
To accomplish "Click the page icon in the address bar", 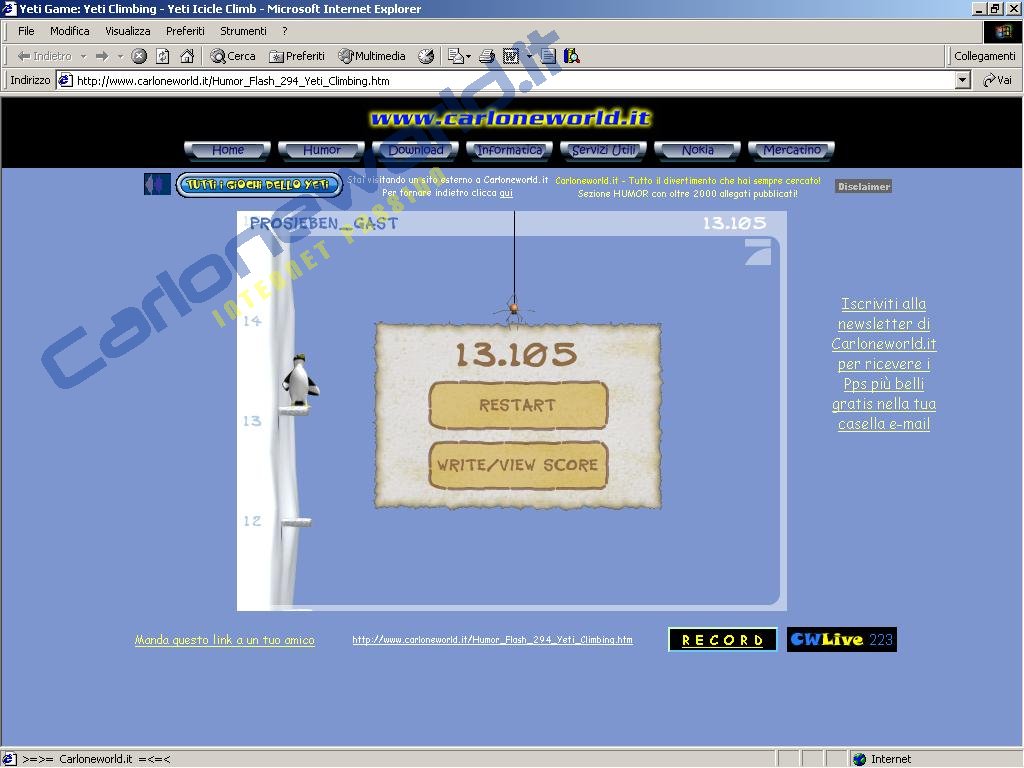I will (65, 80).
